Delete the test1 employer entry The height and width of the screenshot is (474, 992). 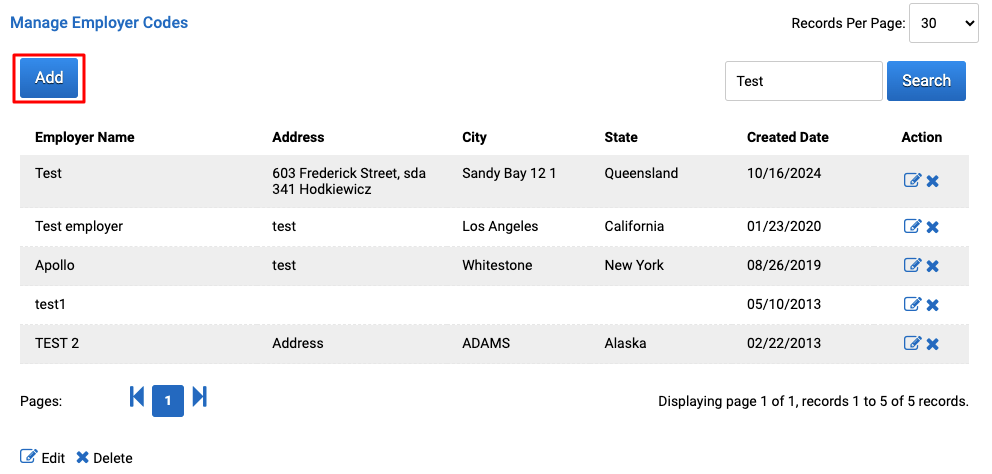(932, 305)
